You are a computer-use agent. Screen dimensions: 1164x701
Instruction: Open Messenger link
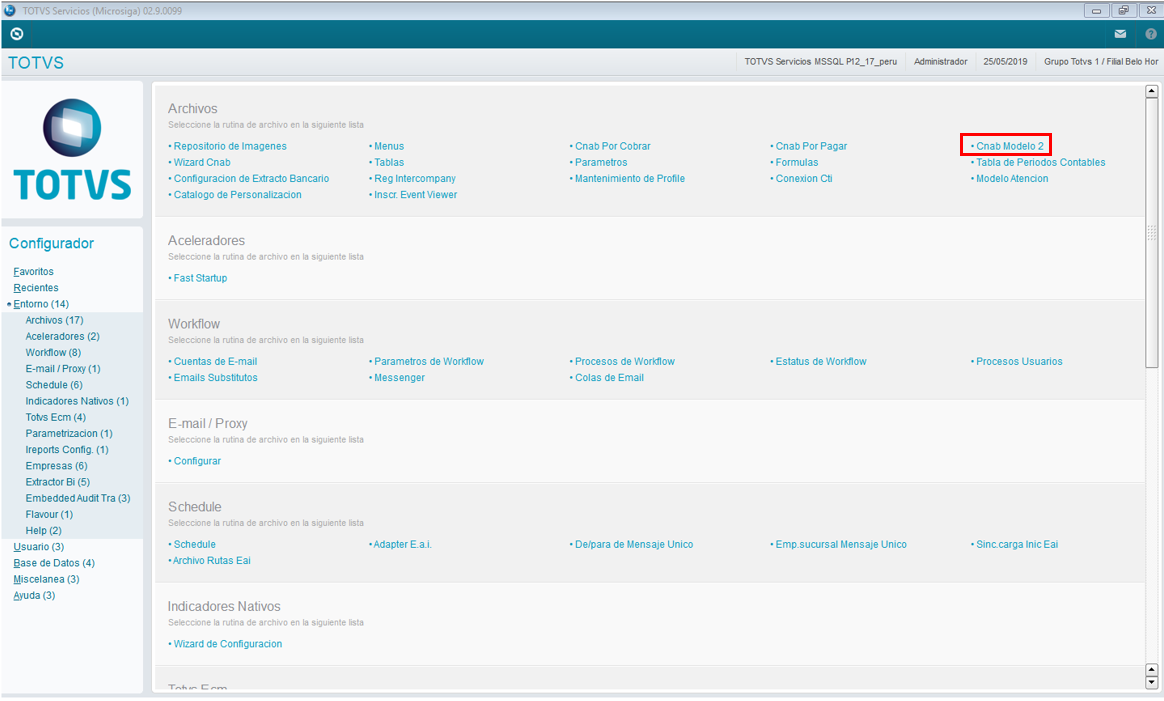[x=399, y=378]
